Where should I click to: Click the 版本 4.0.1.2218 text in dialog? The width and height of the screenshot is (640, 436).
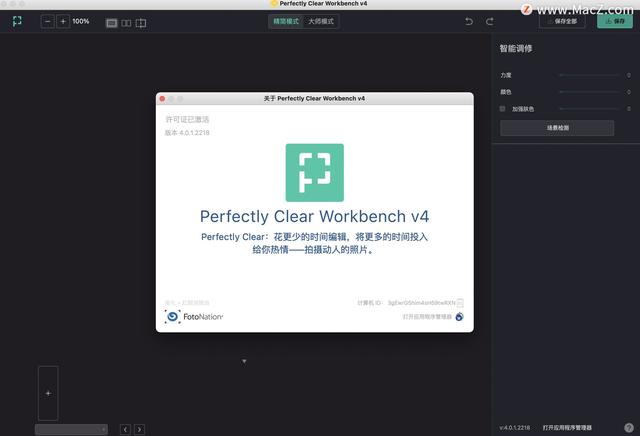point(187,133)
